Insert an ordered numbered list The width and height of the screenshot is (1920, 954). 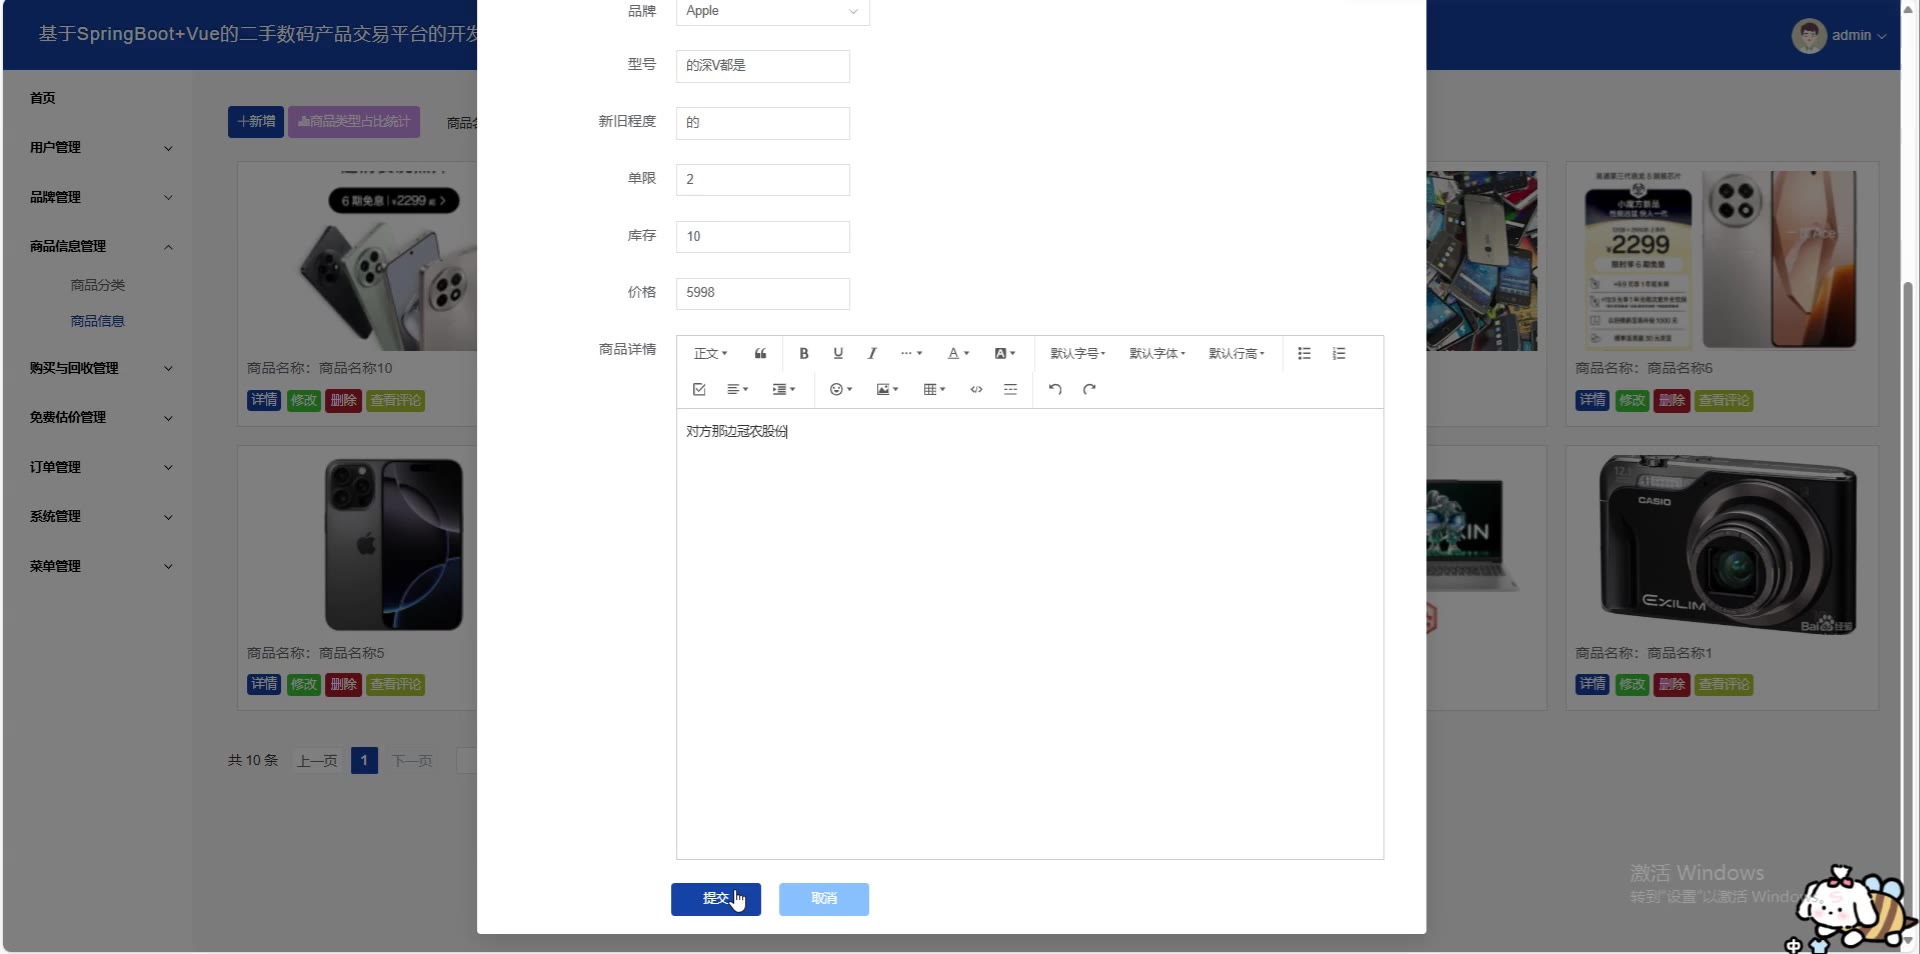pos(1339,354)
